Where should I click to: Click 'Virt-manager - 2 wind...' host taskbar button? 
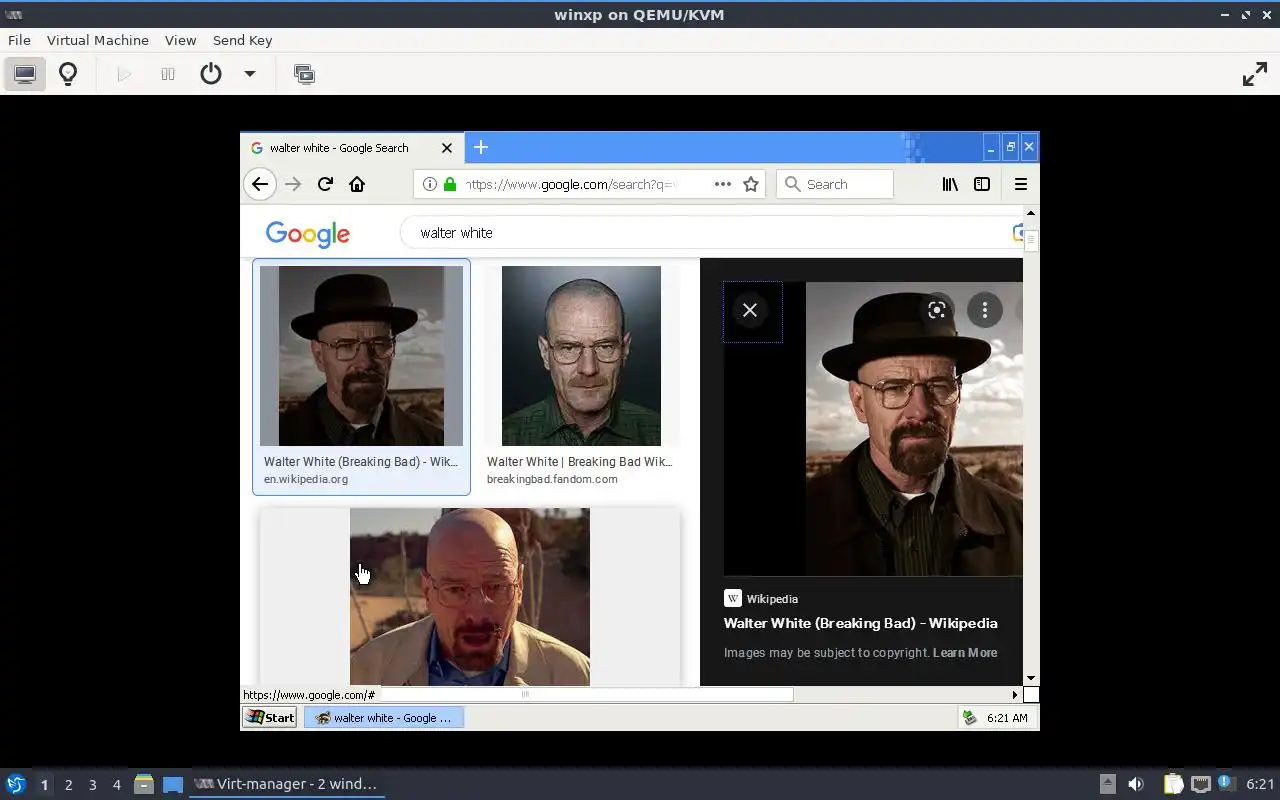coord(286,784)
